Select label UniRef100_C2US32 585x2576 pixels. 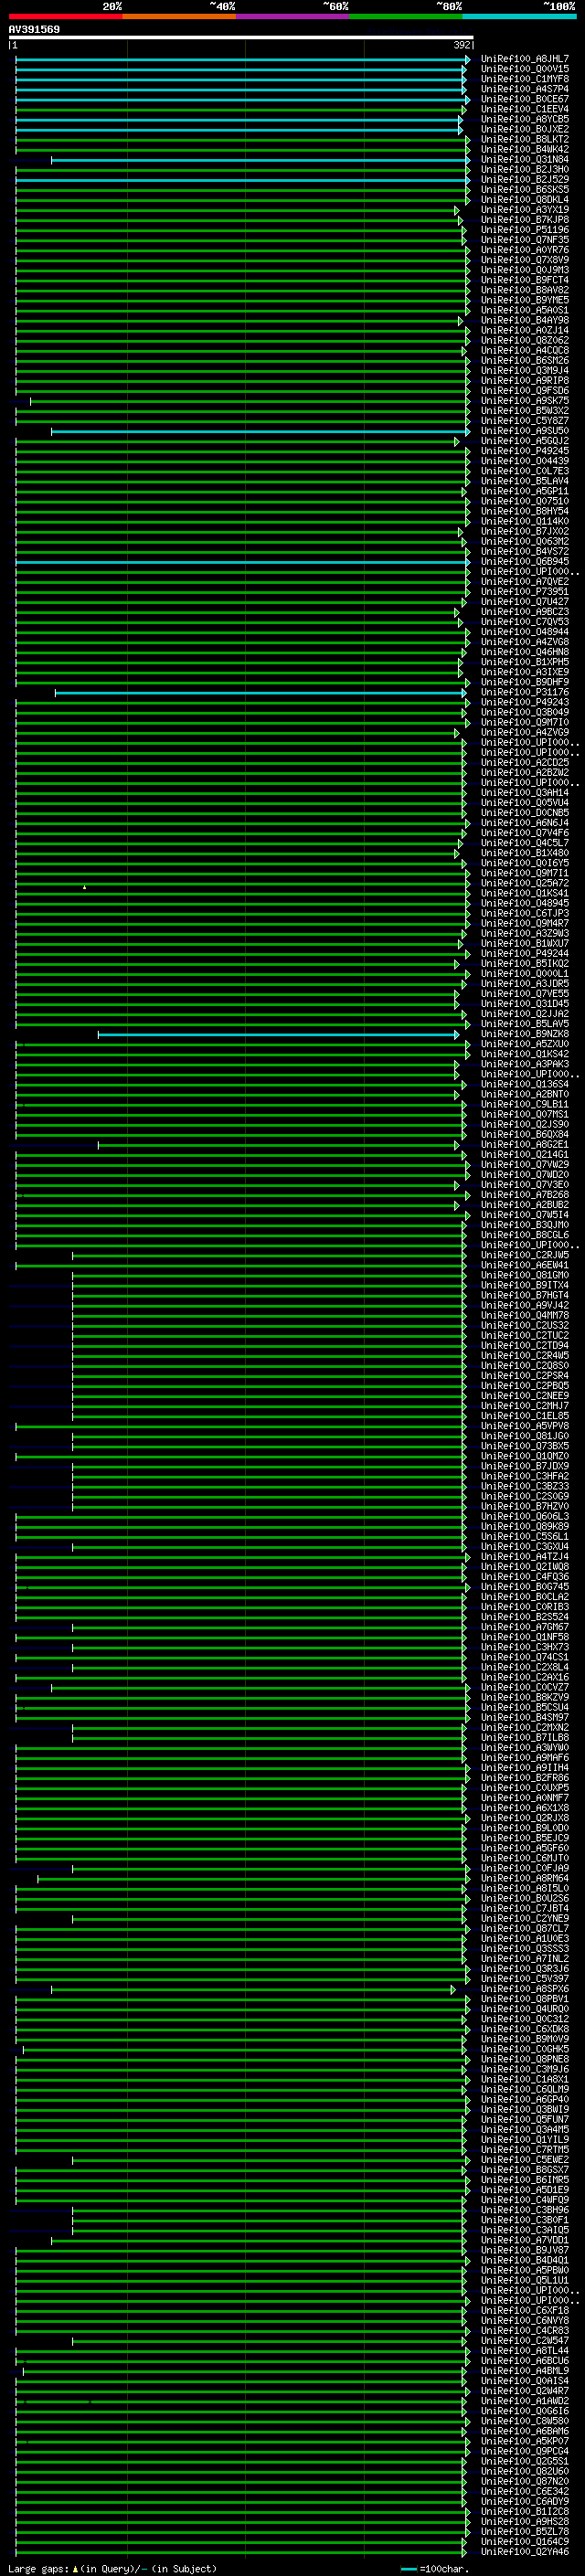pos(524,1326)
